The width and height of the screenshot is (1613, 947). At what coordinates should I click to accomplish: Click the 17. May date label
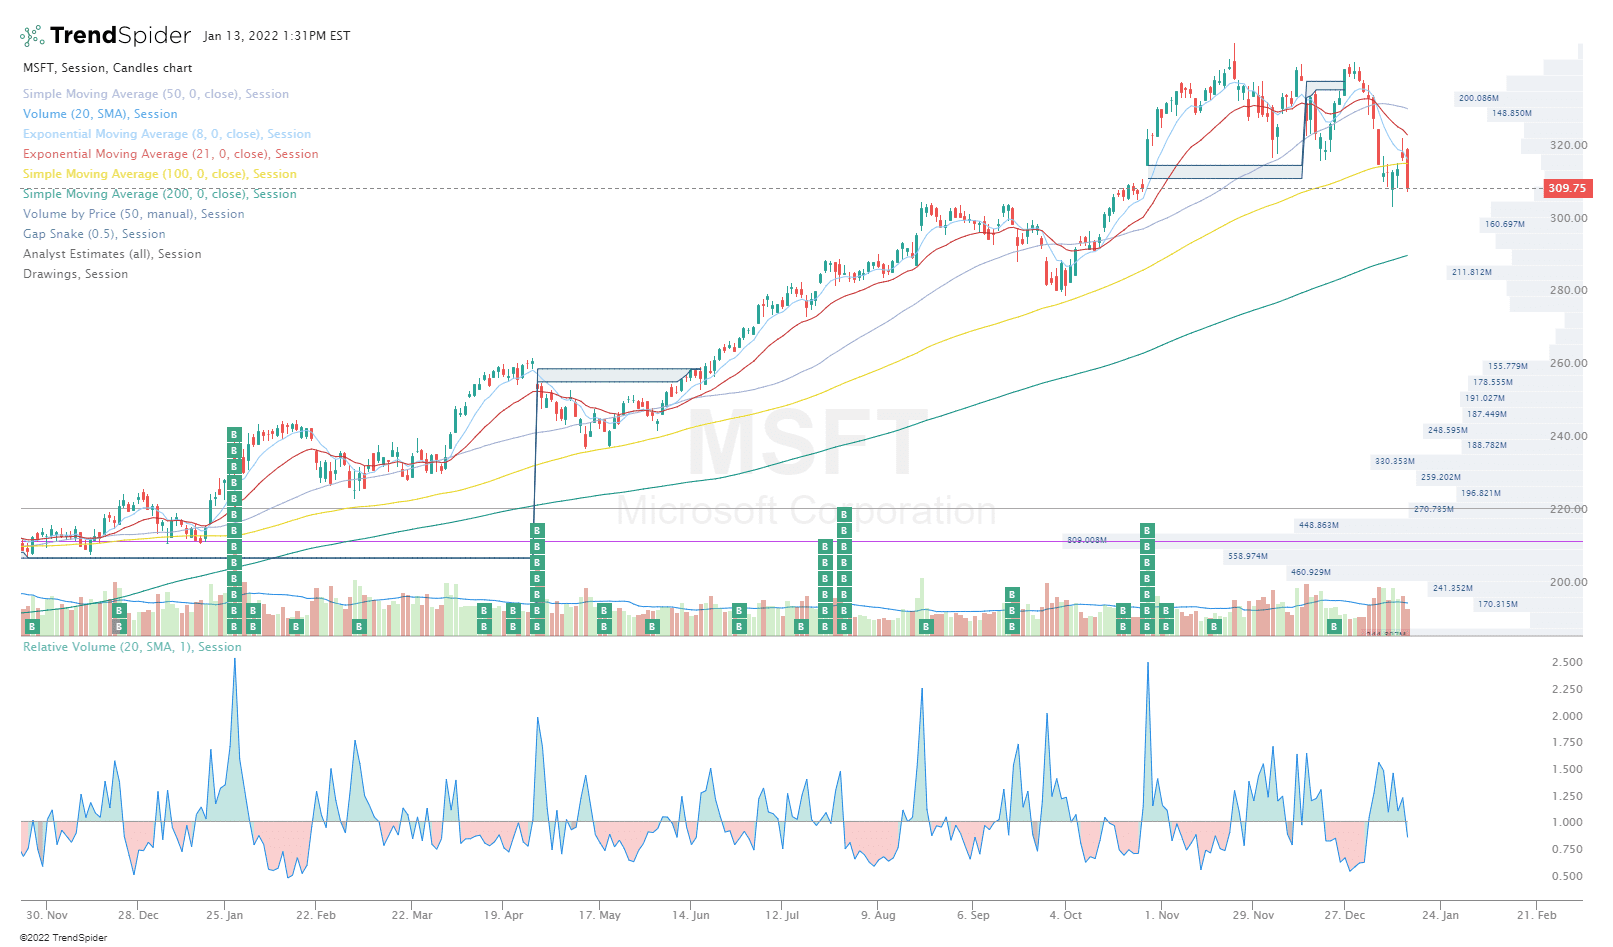pos(600,915)
